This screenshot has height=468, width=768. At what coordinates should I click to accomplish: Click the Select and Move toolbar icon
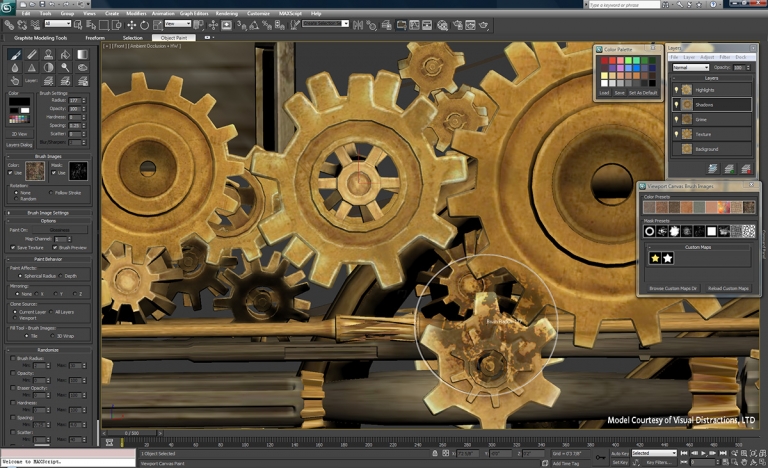(x=131, y=24)
